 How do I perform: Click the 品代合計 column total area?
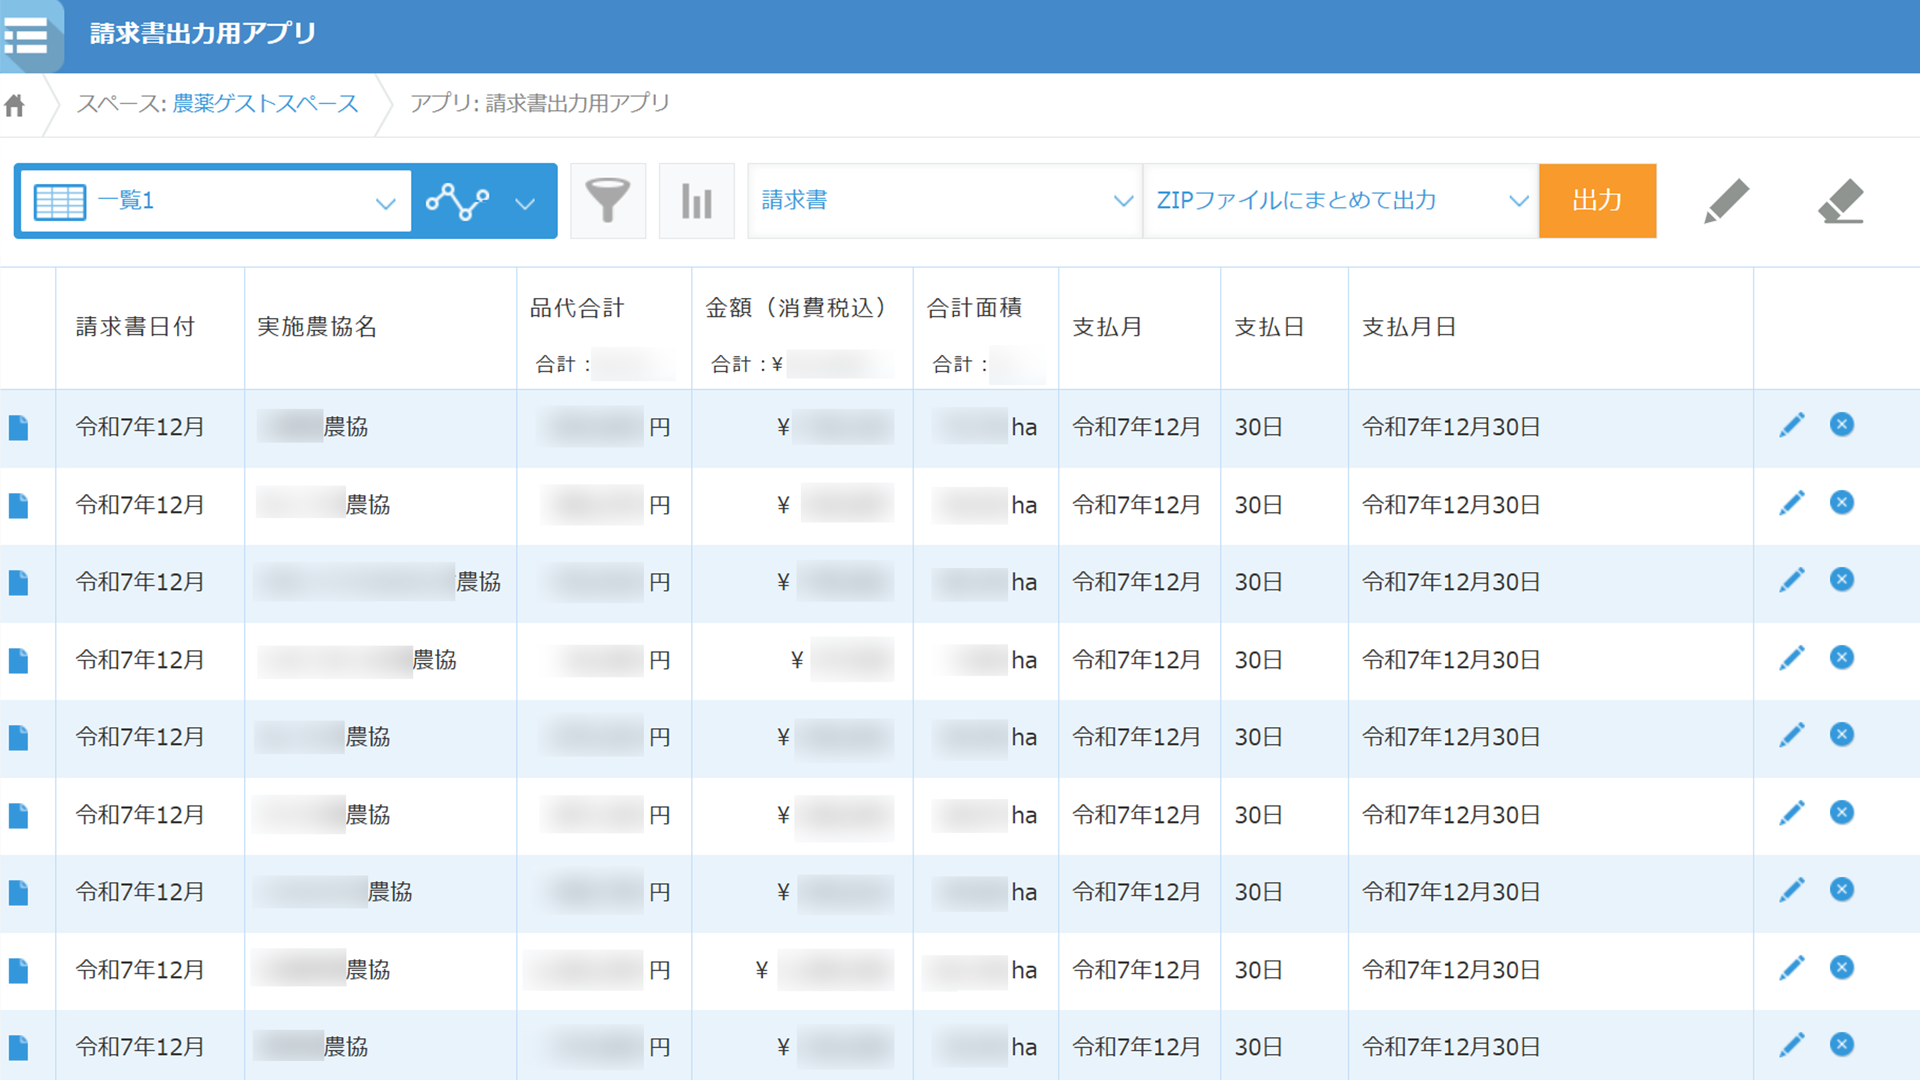(x=603, y=363)
